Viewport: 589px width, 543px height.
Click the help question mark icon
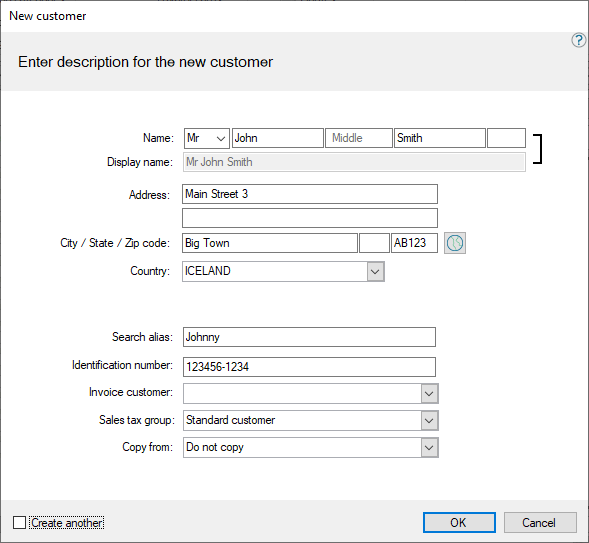[578, 40]
